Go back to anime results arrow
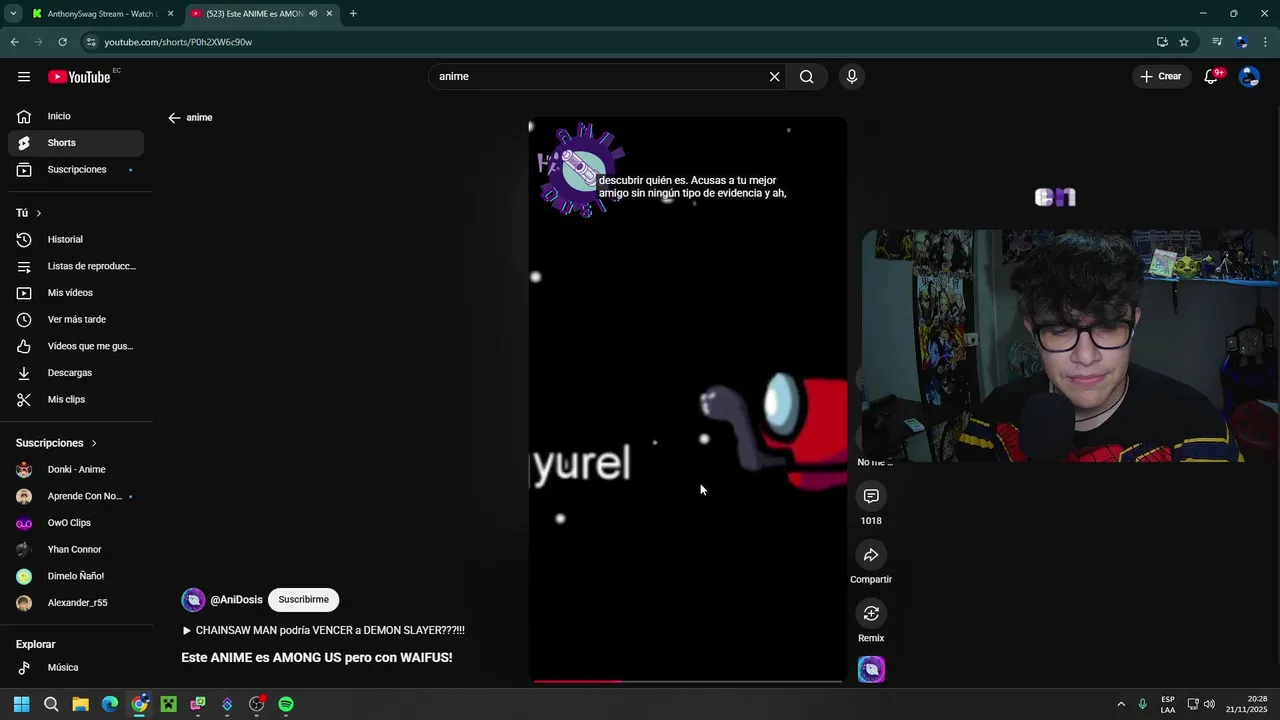This screenshot has height=720, width=1280. [174, 118]
